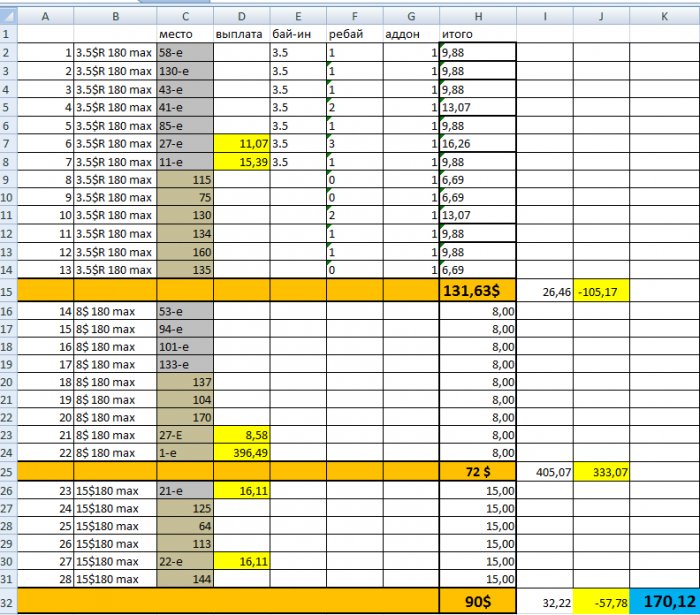This screenshot has height=615, width=700.
Task: Select '8$ 180 max' cell in row 16
Action: 115,311
